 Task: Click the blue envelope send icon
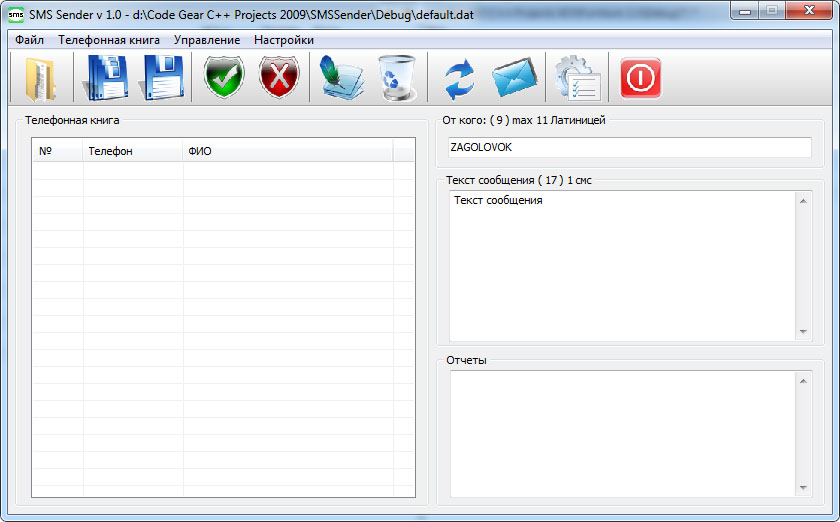coord(514,78)
